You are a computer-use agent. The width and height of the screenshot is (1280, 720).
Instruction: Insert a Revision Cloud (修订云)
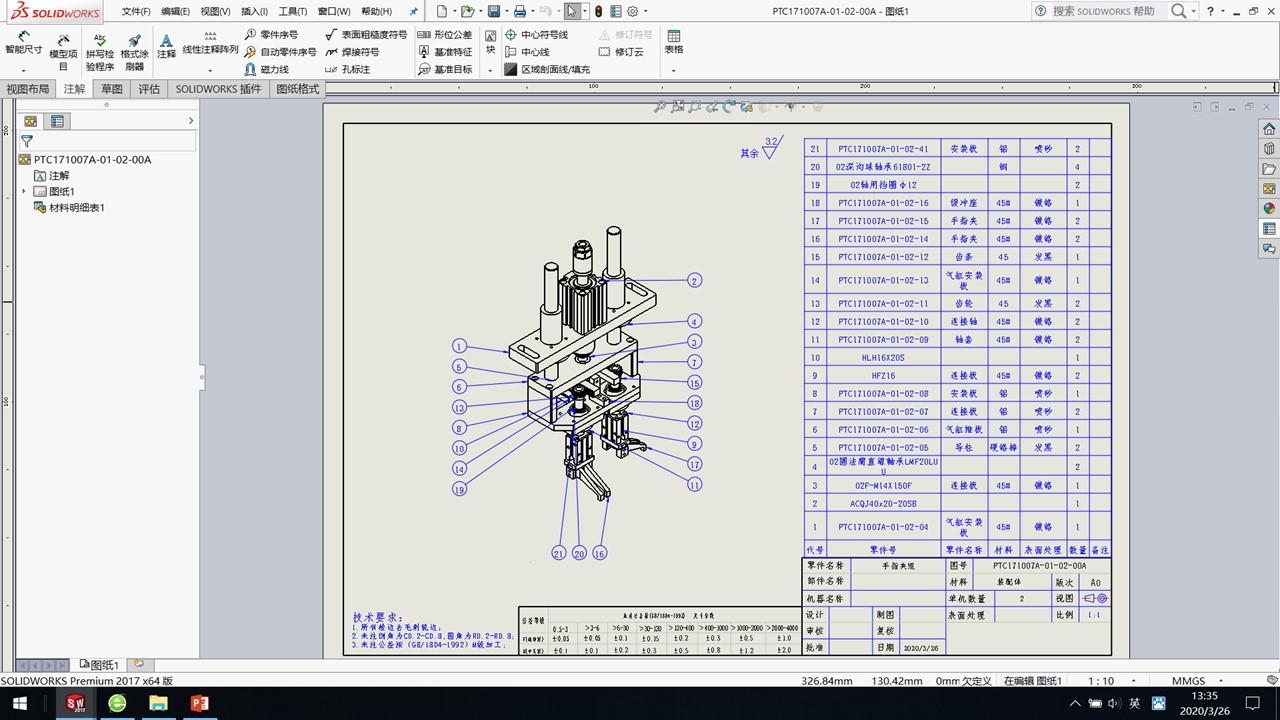point(621,52)
